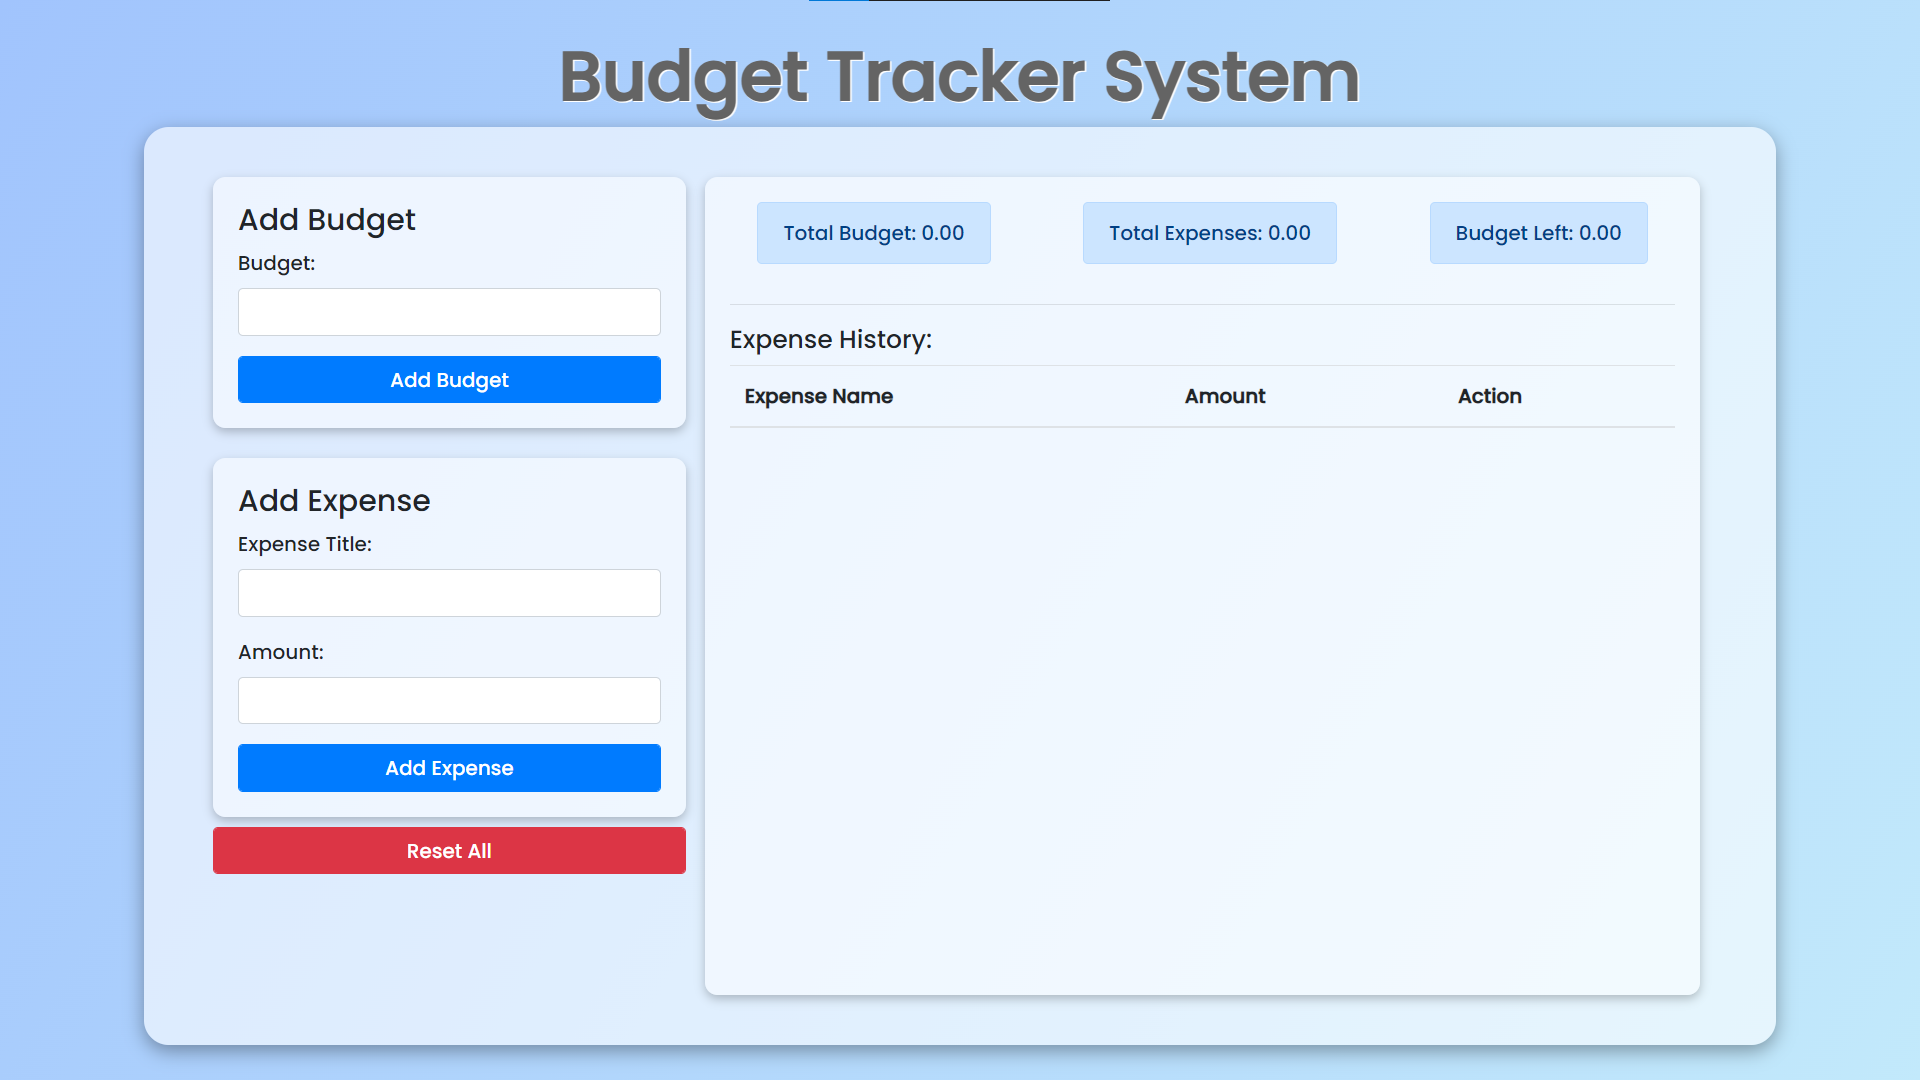Click the red Reset All button
The image size is (1920, 1080).
449,851
